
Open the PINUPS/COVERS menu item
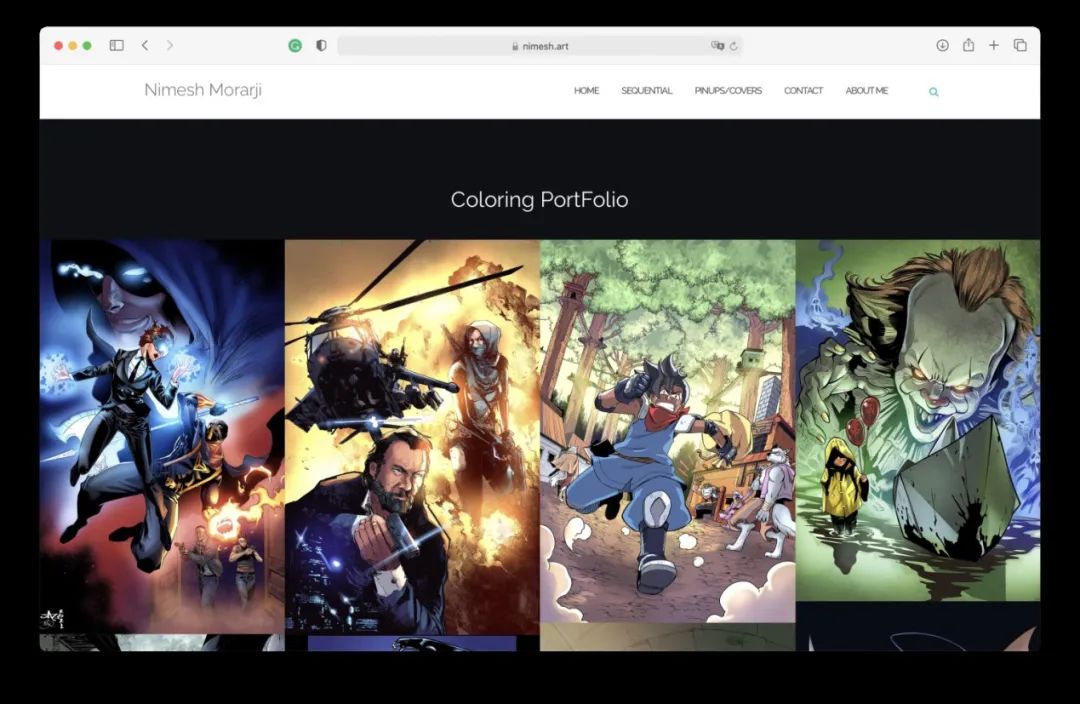pyautogui.click(x=728, y=90)
